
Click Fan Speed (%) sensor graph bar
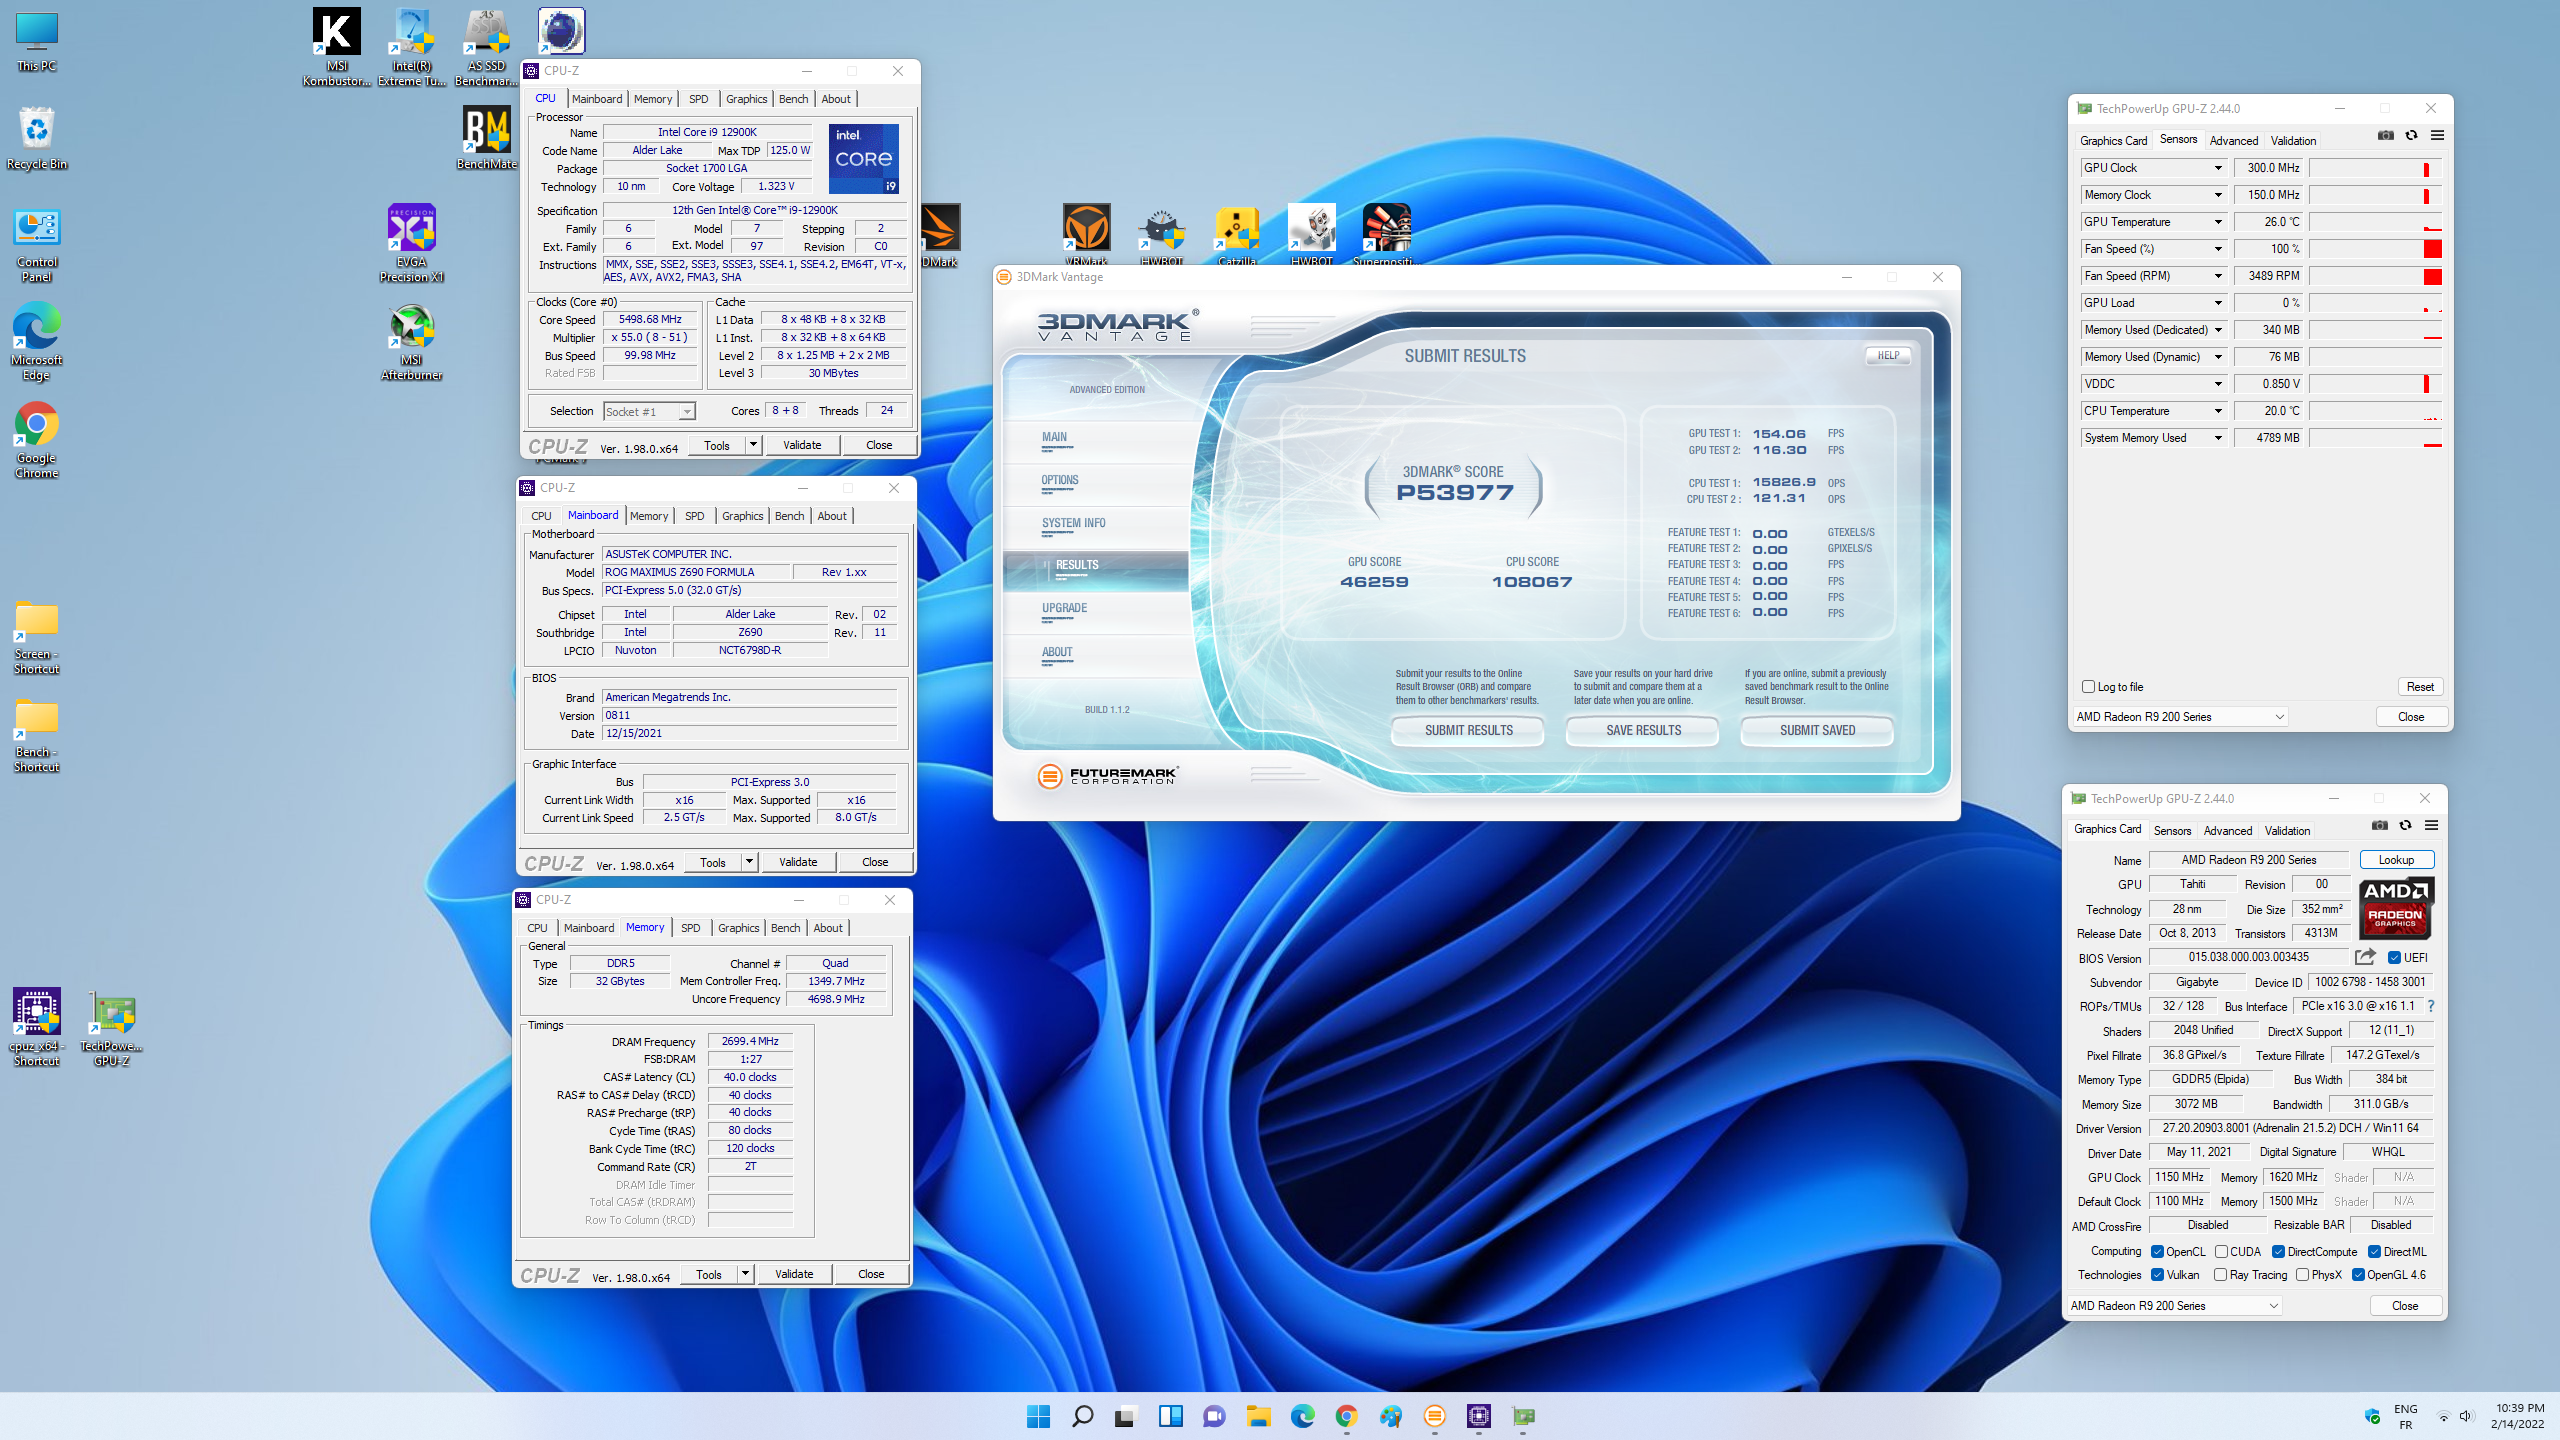click(x=2375, y=249)
